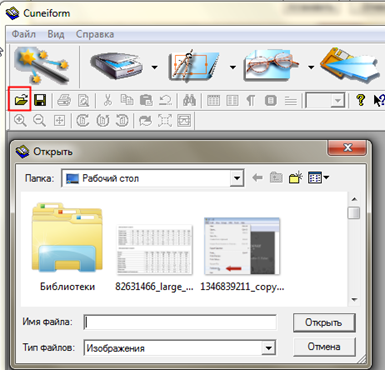Click the file list scrollbar down arrow
The height and width of the screenshot is (370, 385).
point(354,299)
